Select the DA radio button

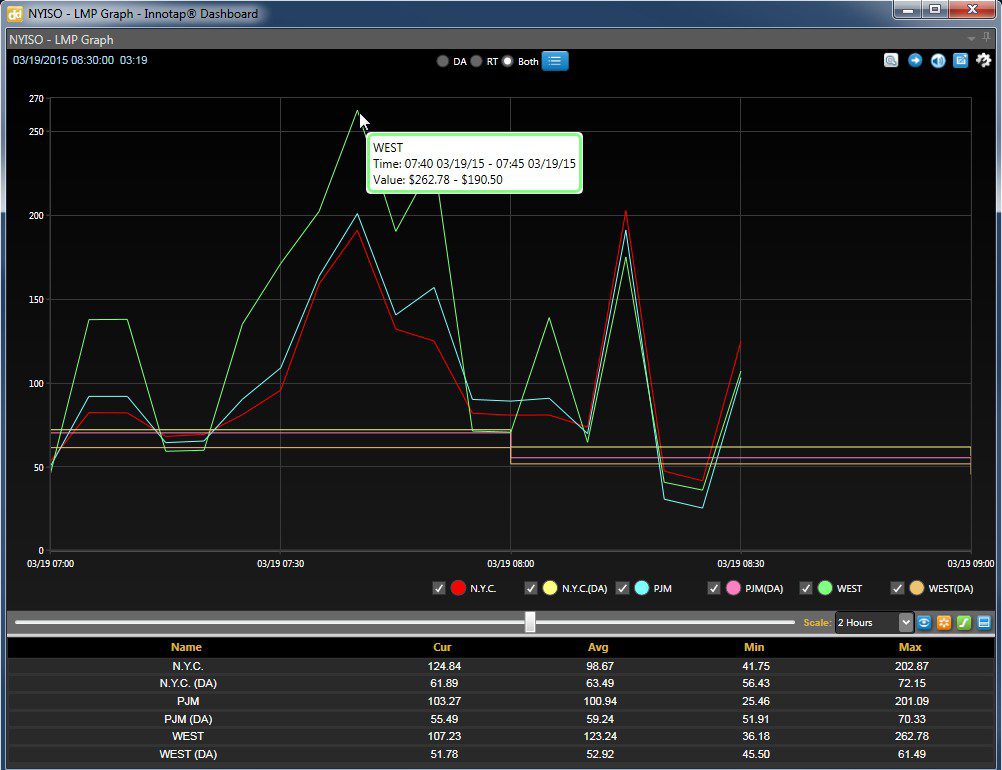[442, 61]
